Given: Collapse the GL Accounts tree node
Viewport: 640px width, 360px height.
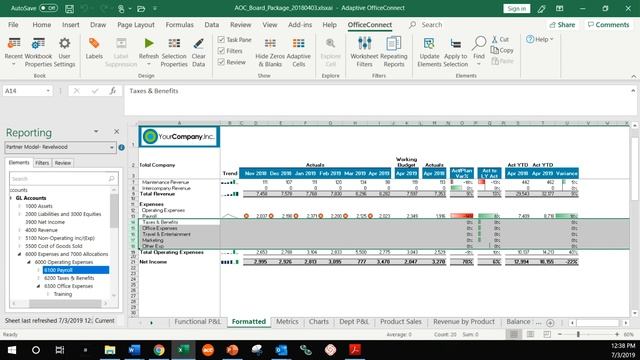Looking at the screenshot, I should 11,198.
